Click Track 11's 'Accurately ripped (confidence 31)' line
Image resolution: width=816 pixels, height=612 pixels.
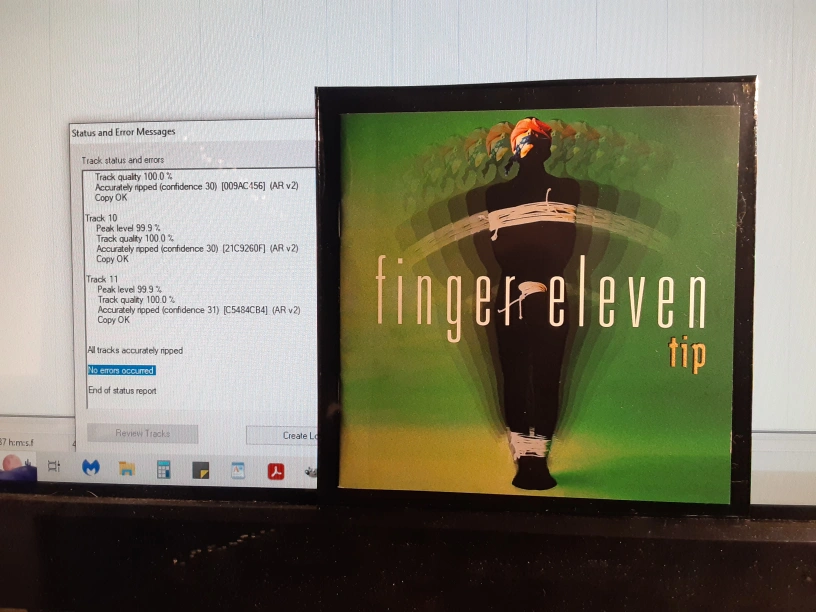199,310
